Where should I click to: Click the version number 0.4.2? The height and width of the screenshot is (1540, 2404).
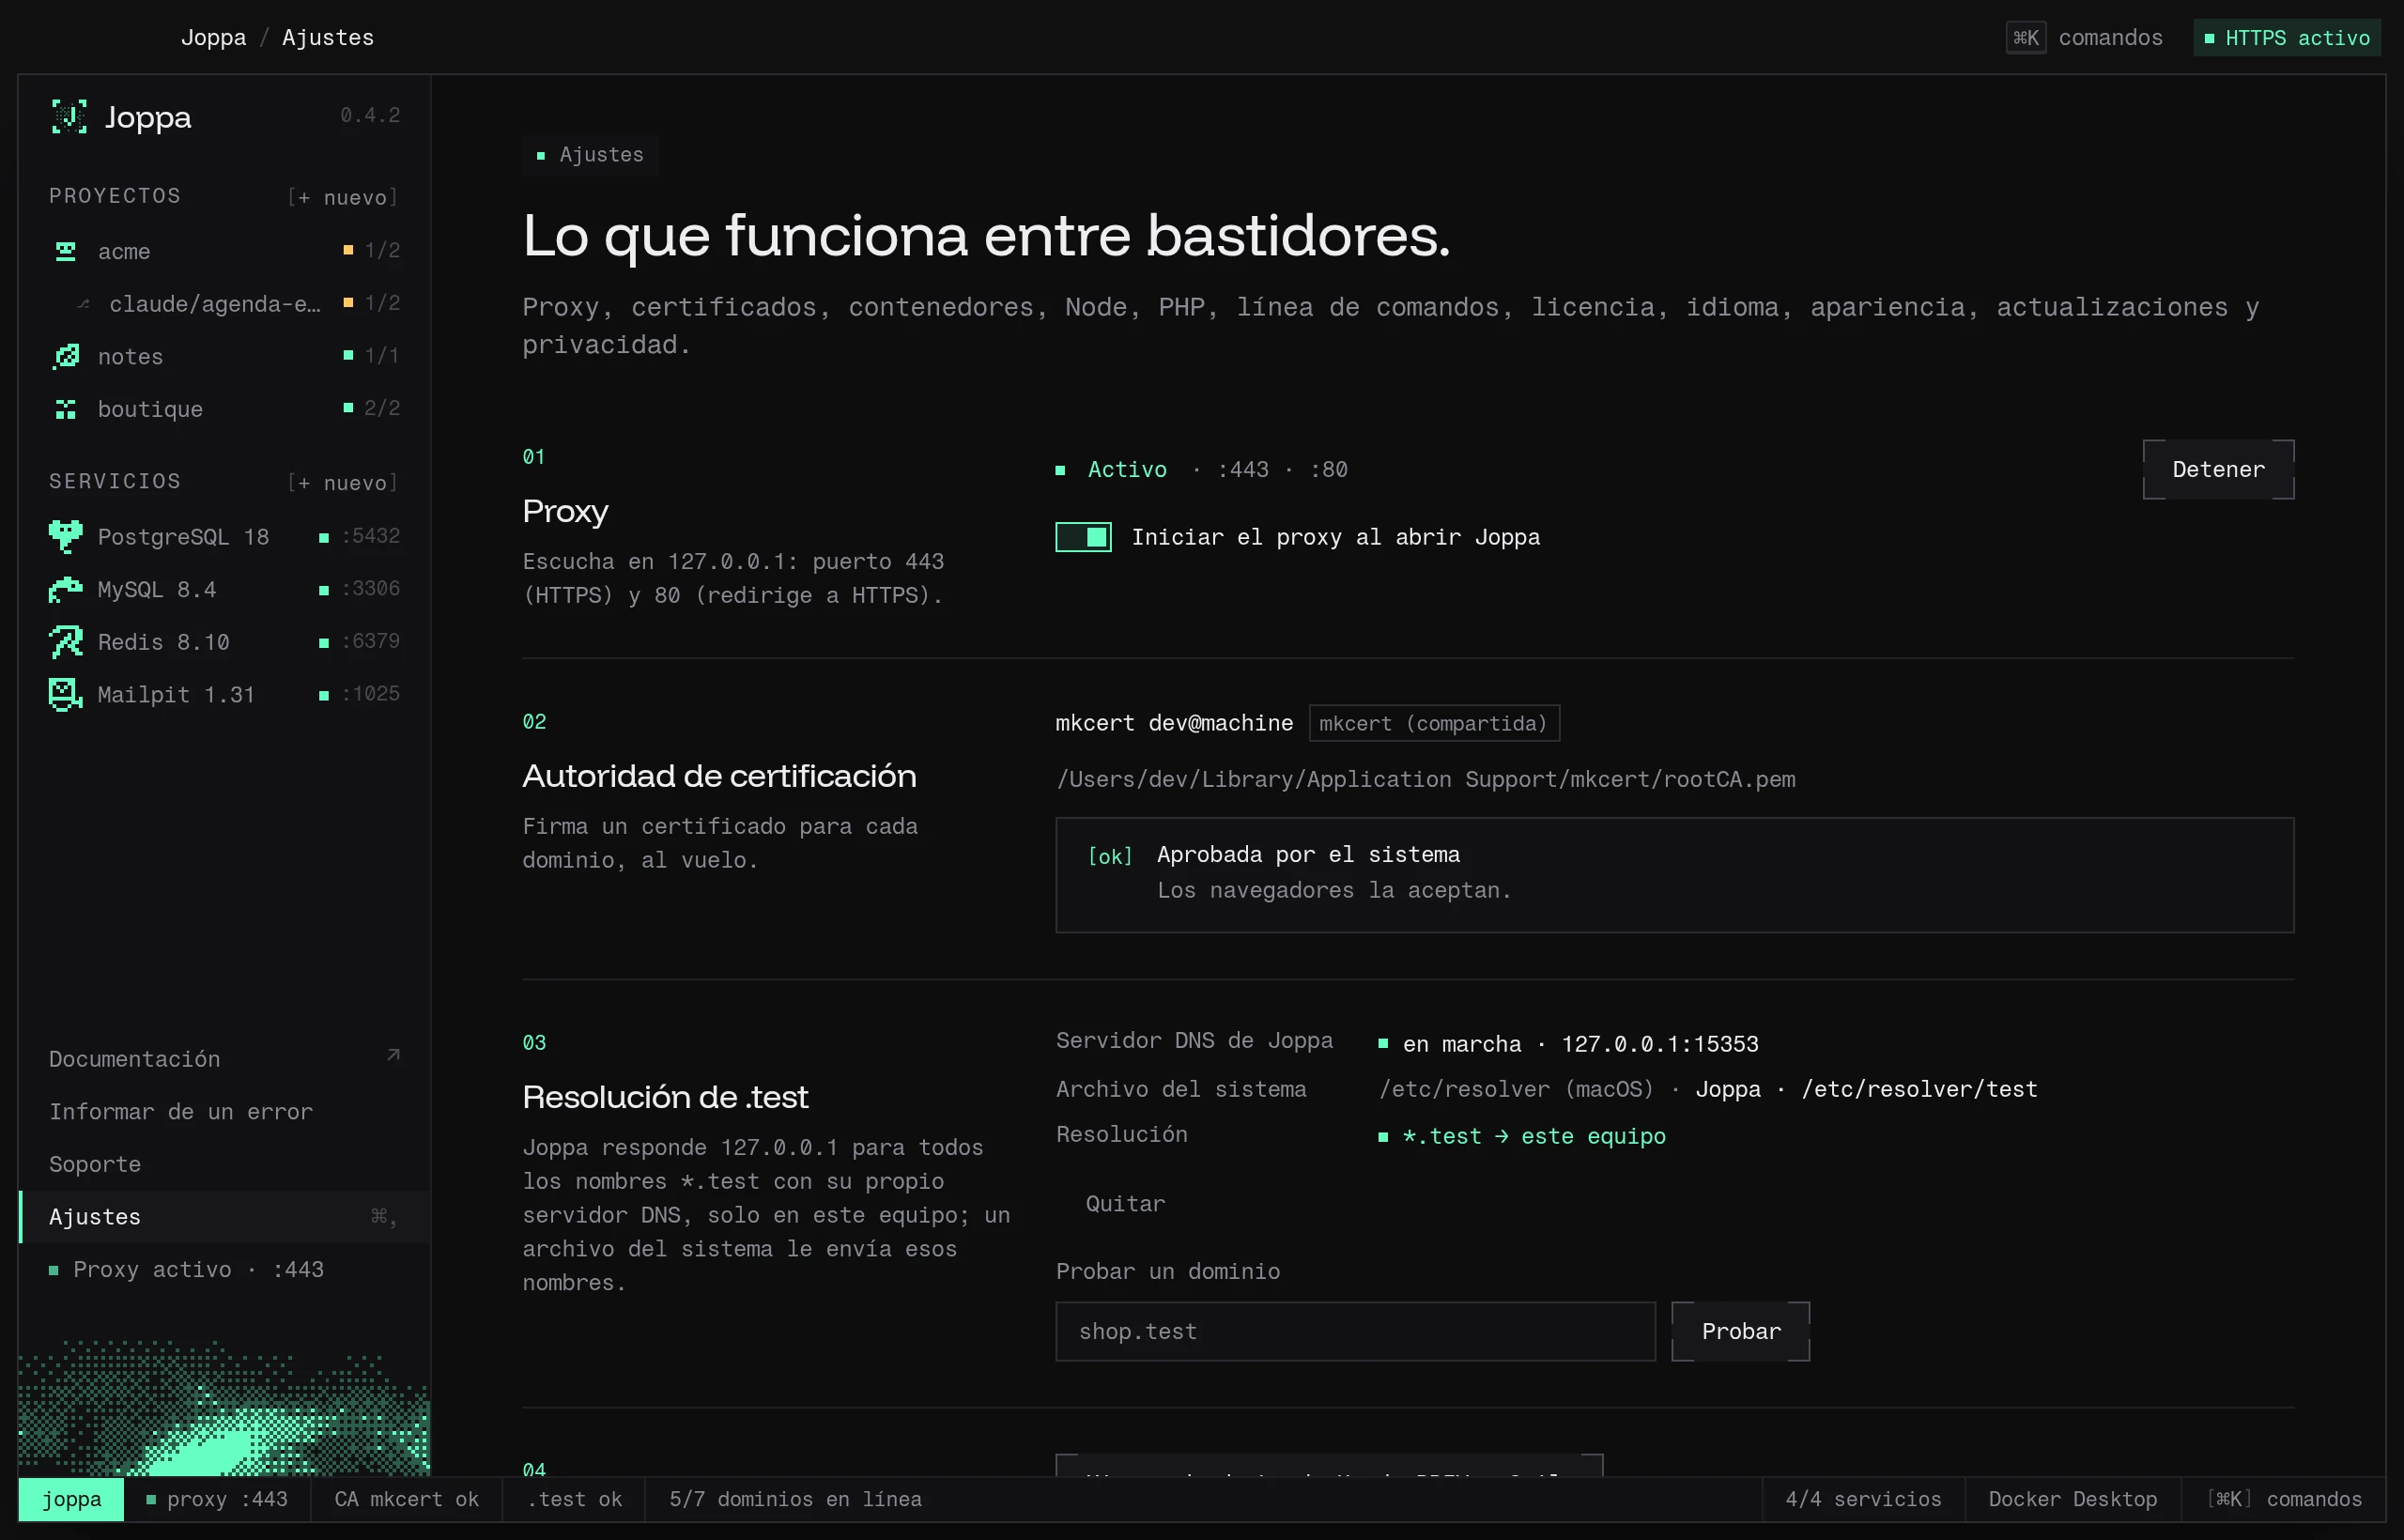(370, 115)
